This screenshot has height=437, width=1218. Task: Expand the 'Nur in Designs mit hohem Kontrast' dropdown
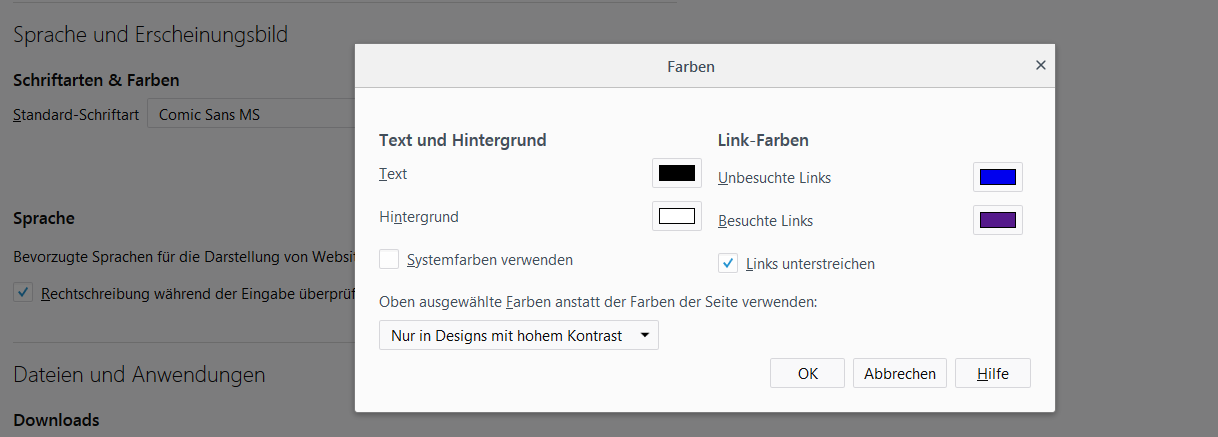[519, 336]
